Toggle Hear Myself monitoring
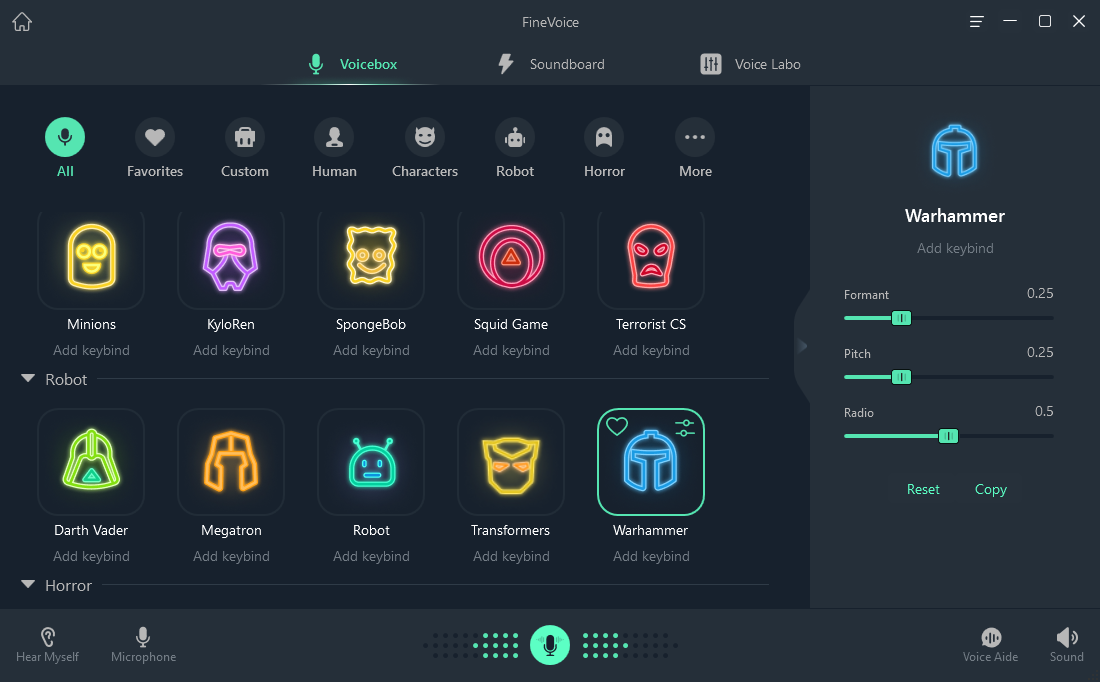The width and height of the screenshot is (1100, 682). click(47, 645)
